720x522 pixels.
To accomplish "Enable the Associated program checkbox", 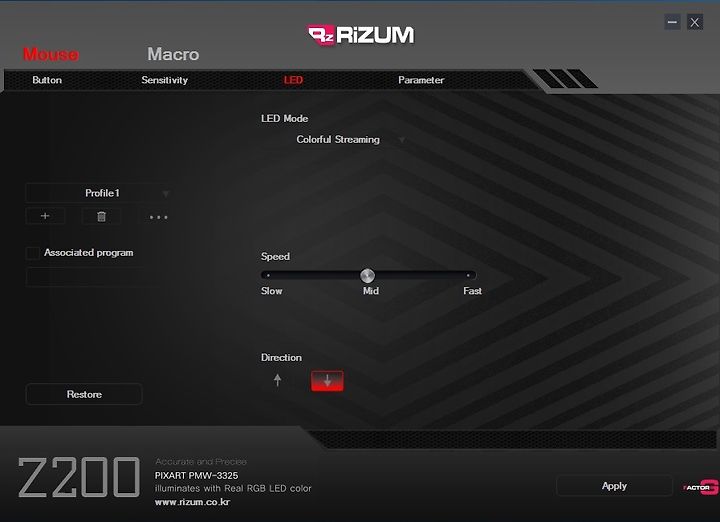I will click(x=33, y=253).
